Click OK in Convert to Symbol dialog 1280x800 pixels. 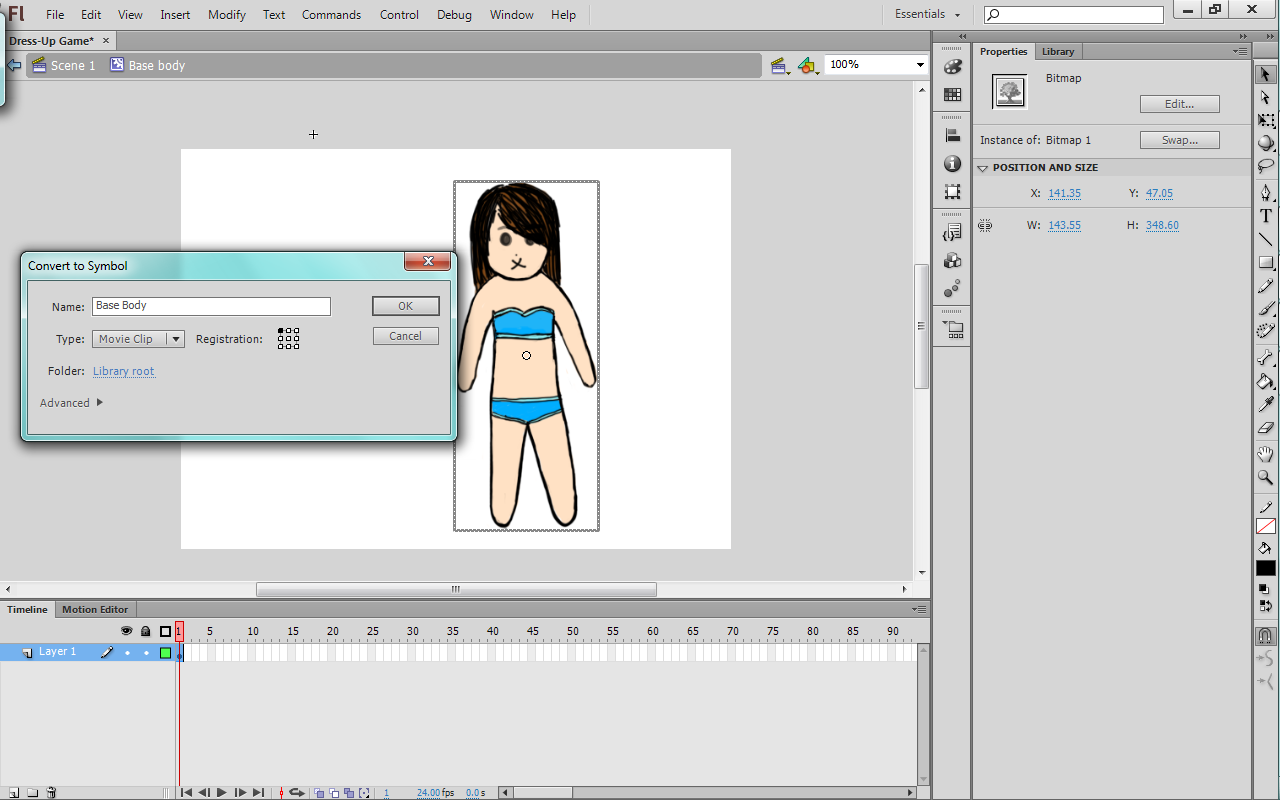pyautogui.click(x=405, y=306)
